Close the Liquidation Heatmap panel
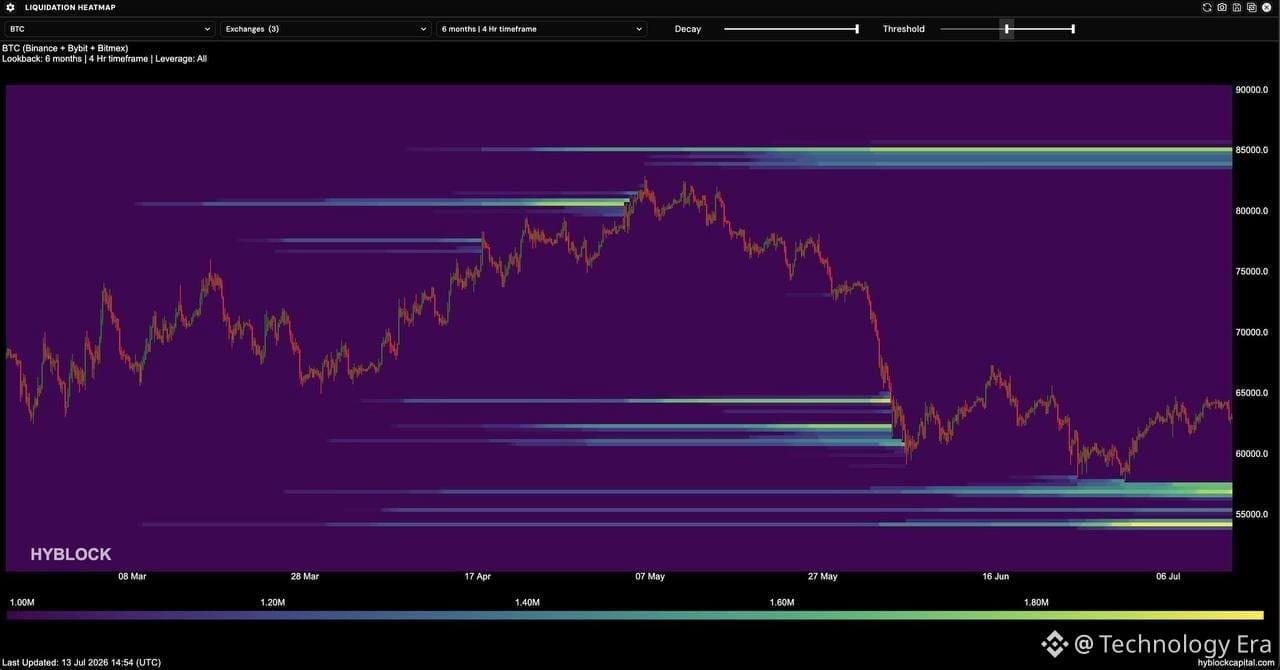This screenshot has width=1280, height=670. [1267, 8]
